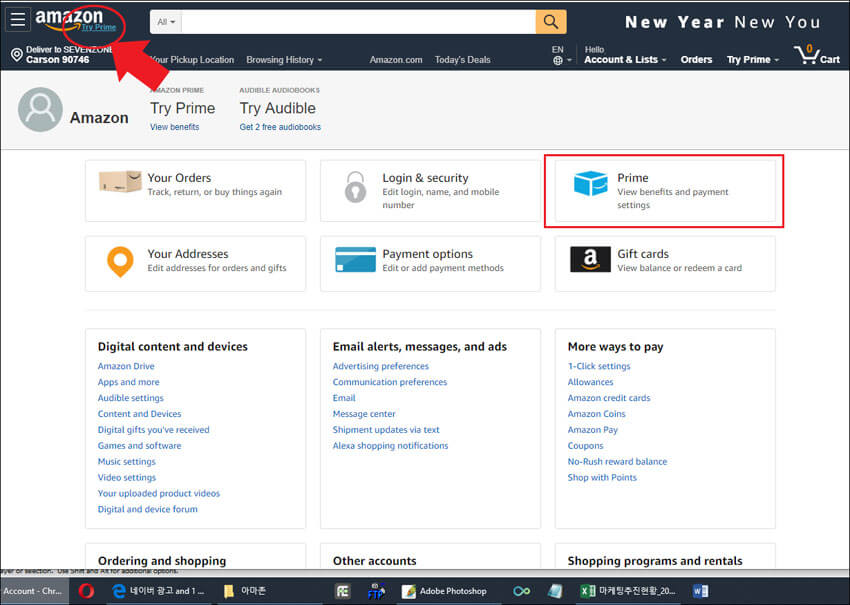Open the Edge browser taskbar item

(158, 591)
